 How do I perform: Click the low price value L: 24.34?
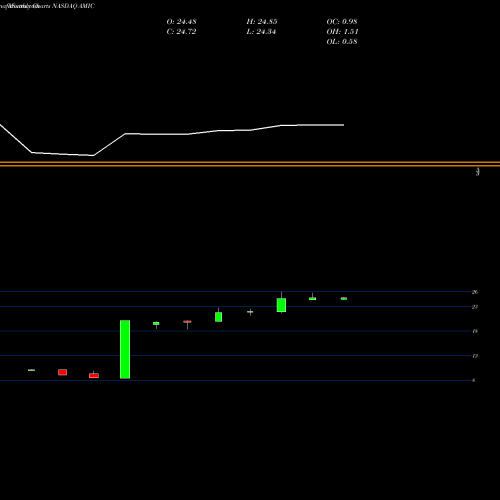coord(261,32)
